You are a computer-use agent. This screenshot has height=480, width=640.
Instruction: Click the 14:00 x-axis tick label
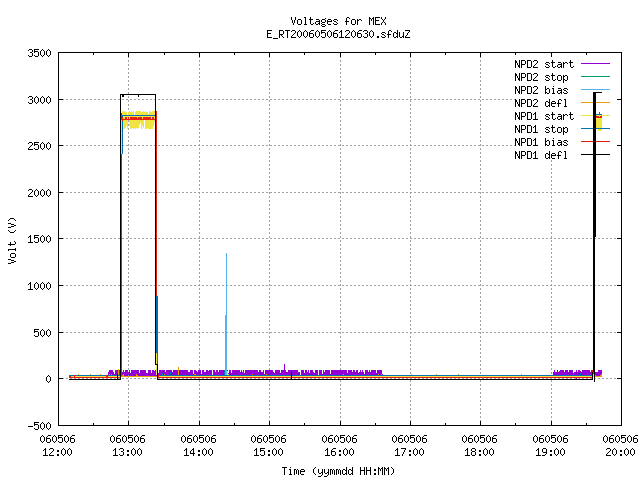click(x=198, y=452)
